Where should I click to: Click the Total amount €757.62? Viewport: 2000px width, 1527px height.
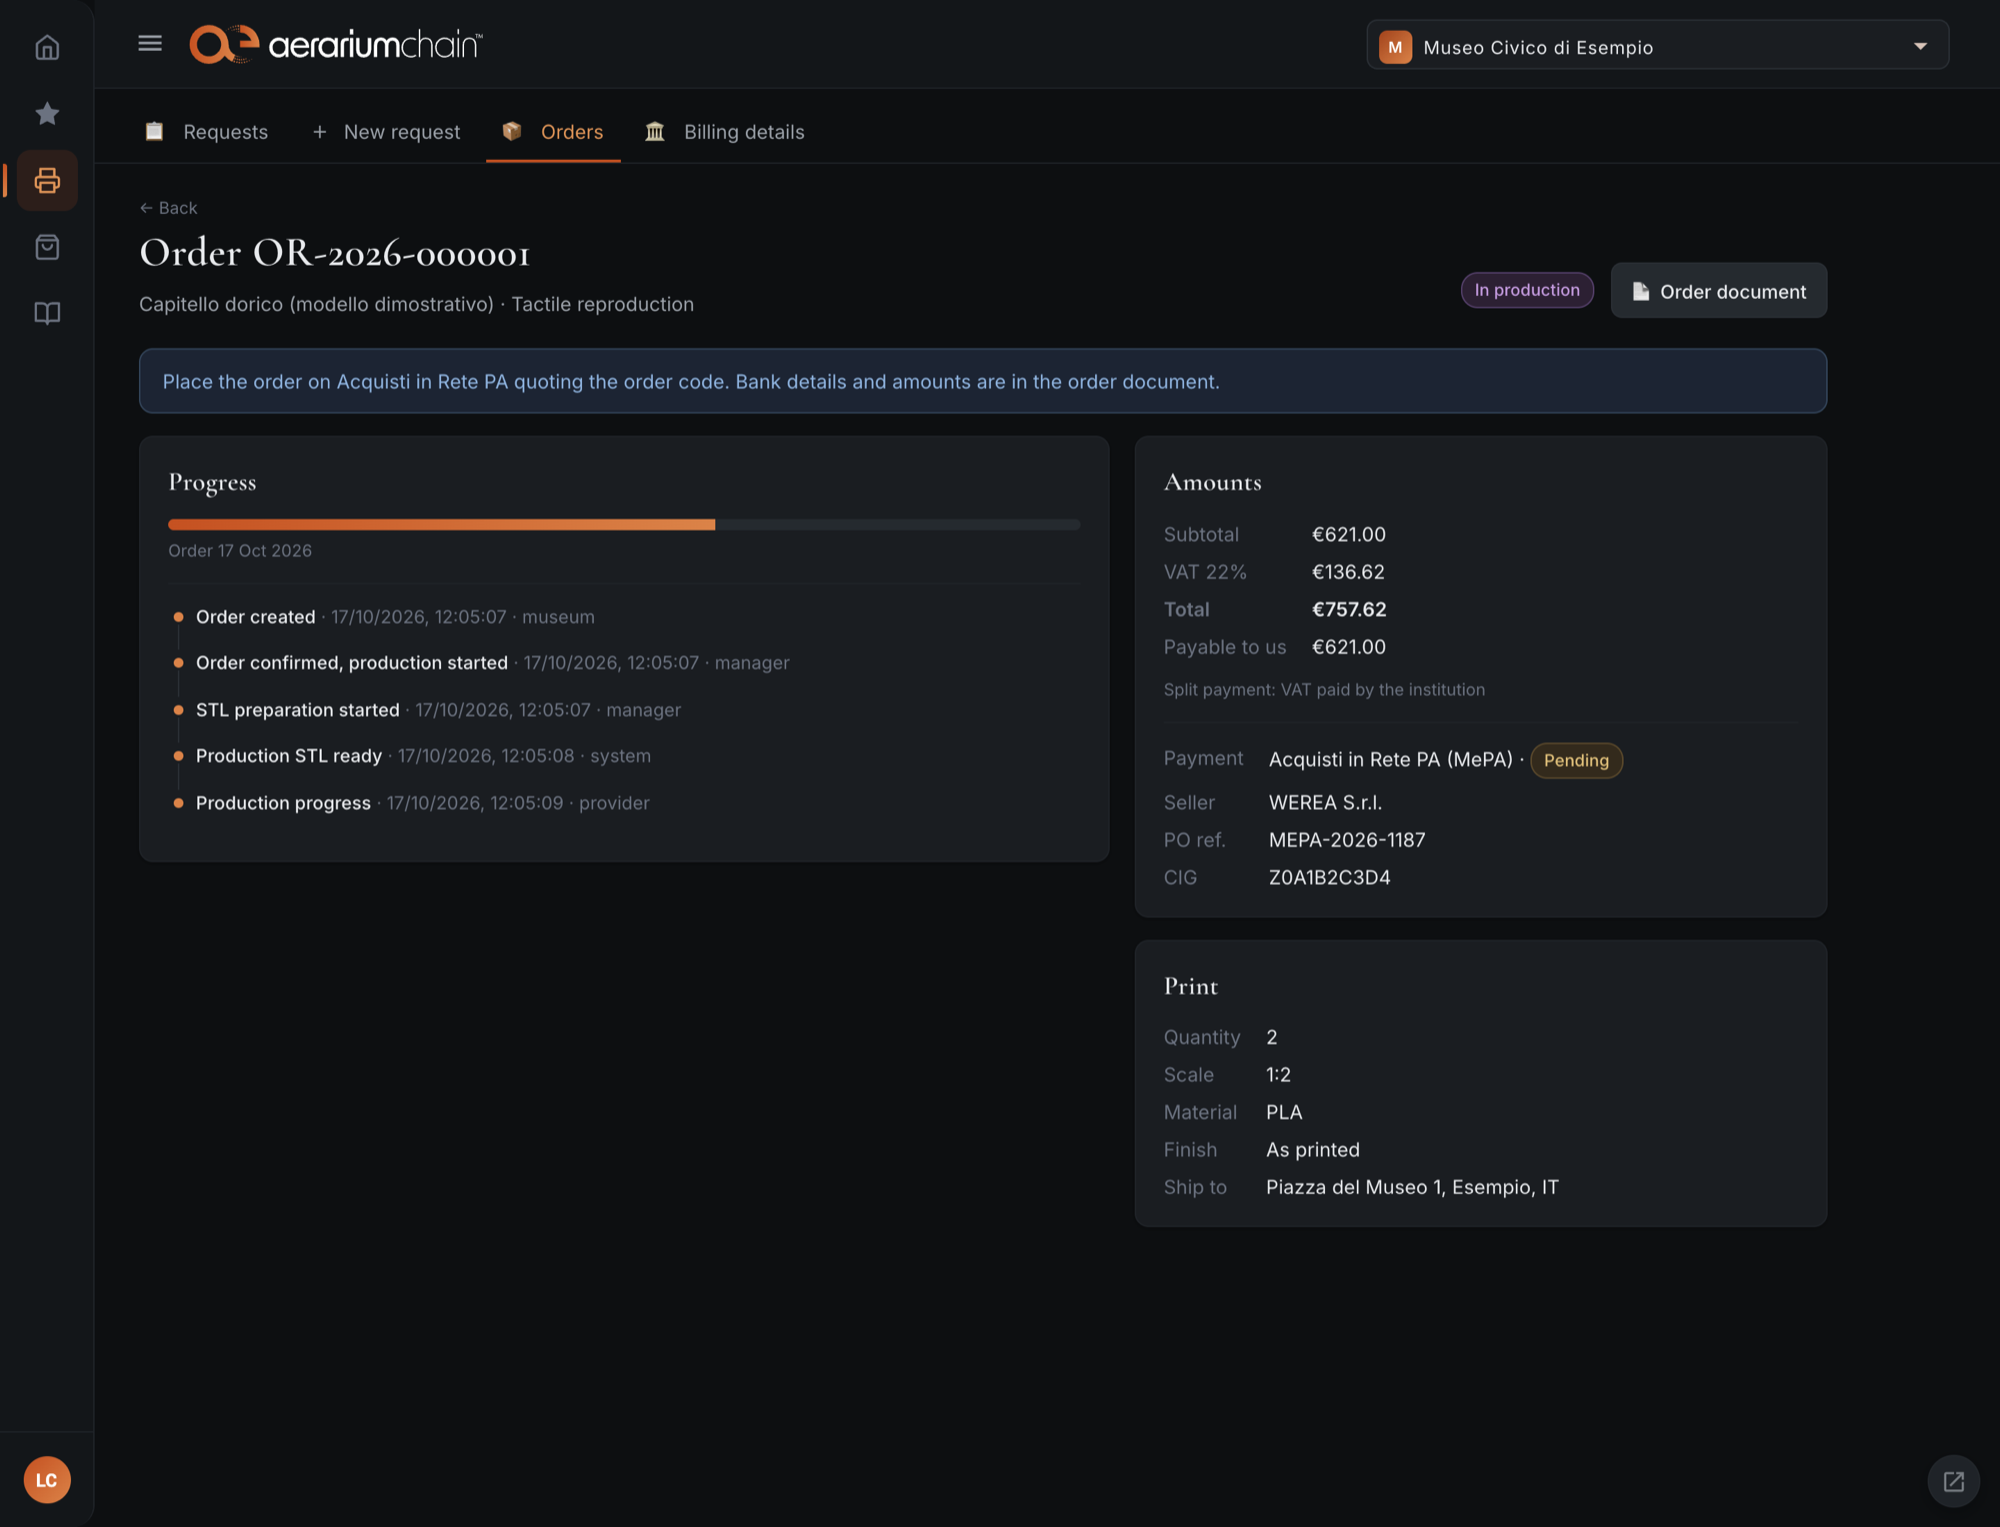(1348, 609)
